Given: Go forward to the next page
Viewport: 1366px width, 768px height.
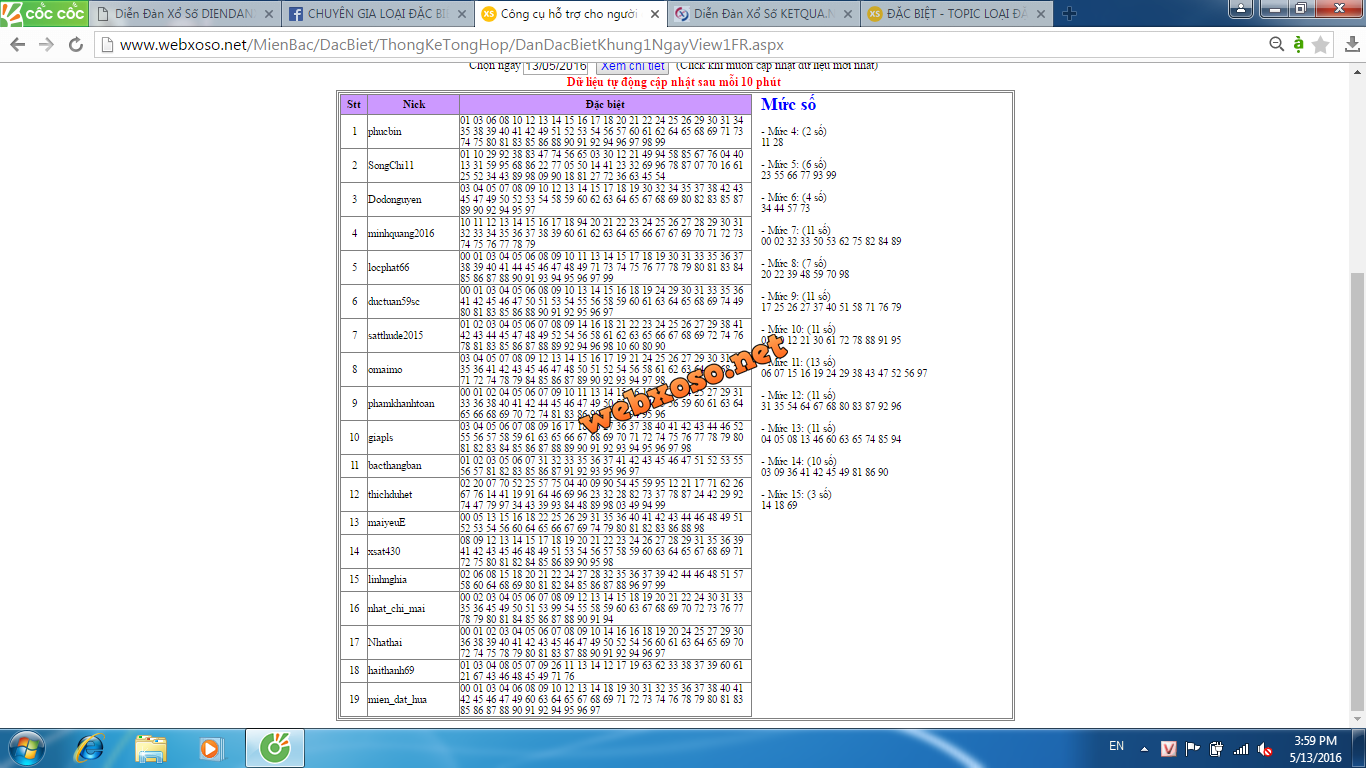Looking at the screenshot, I should [47, 45].
